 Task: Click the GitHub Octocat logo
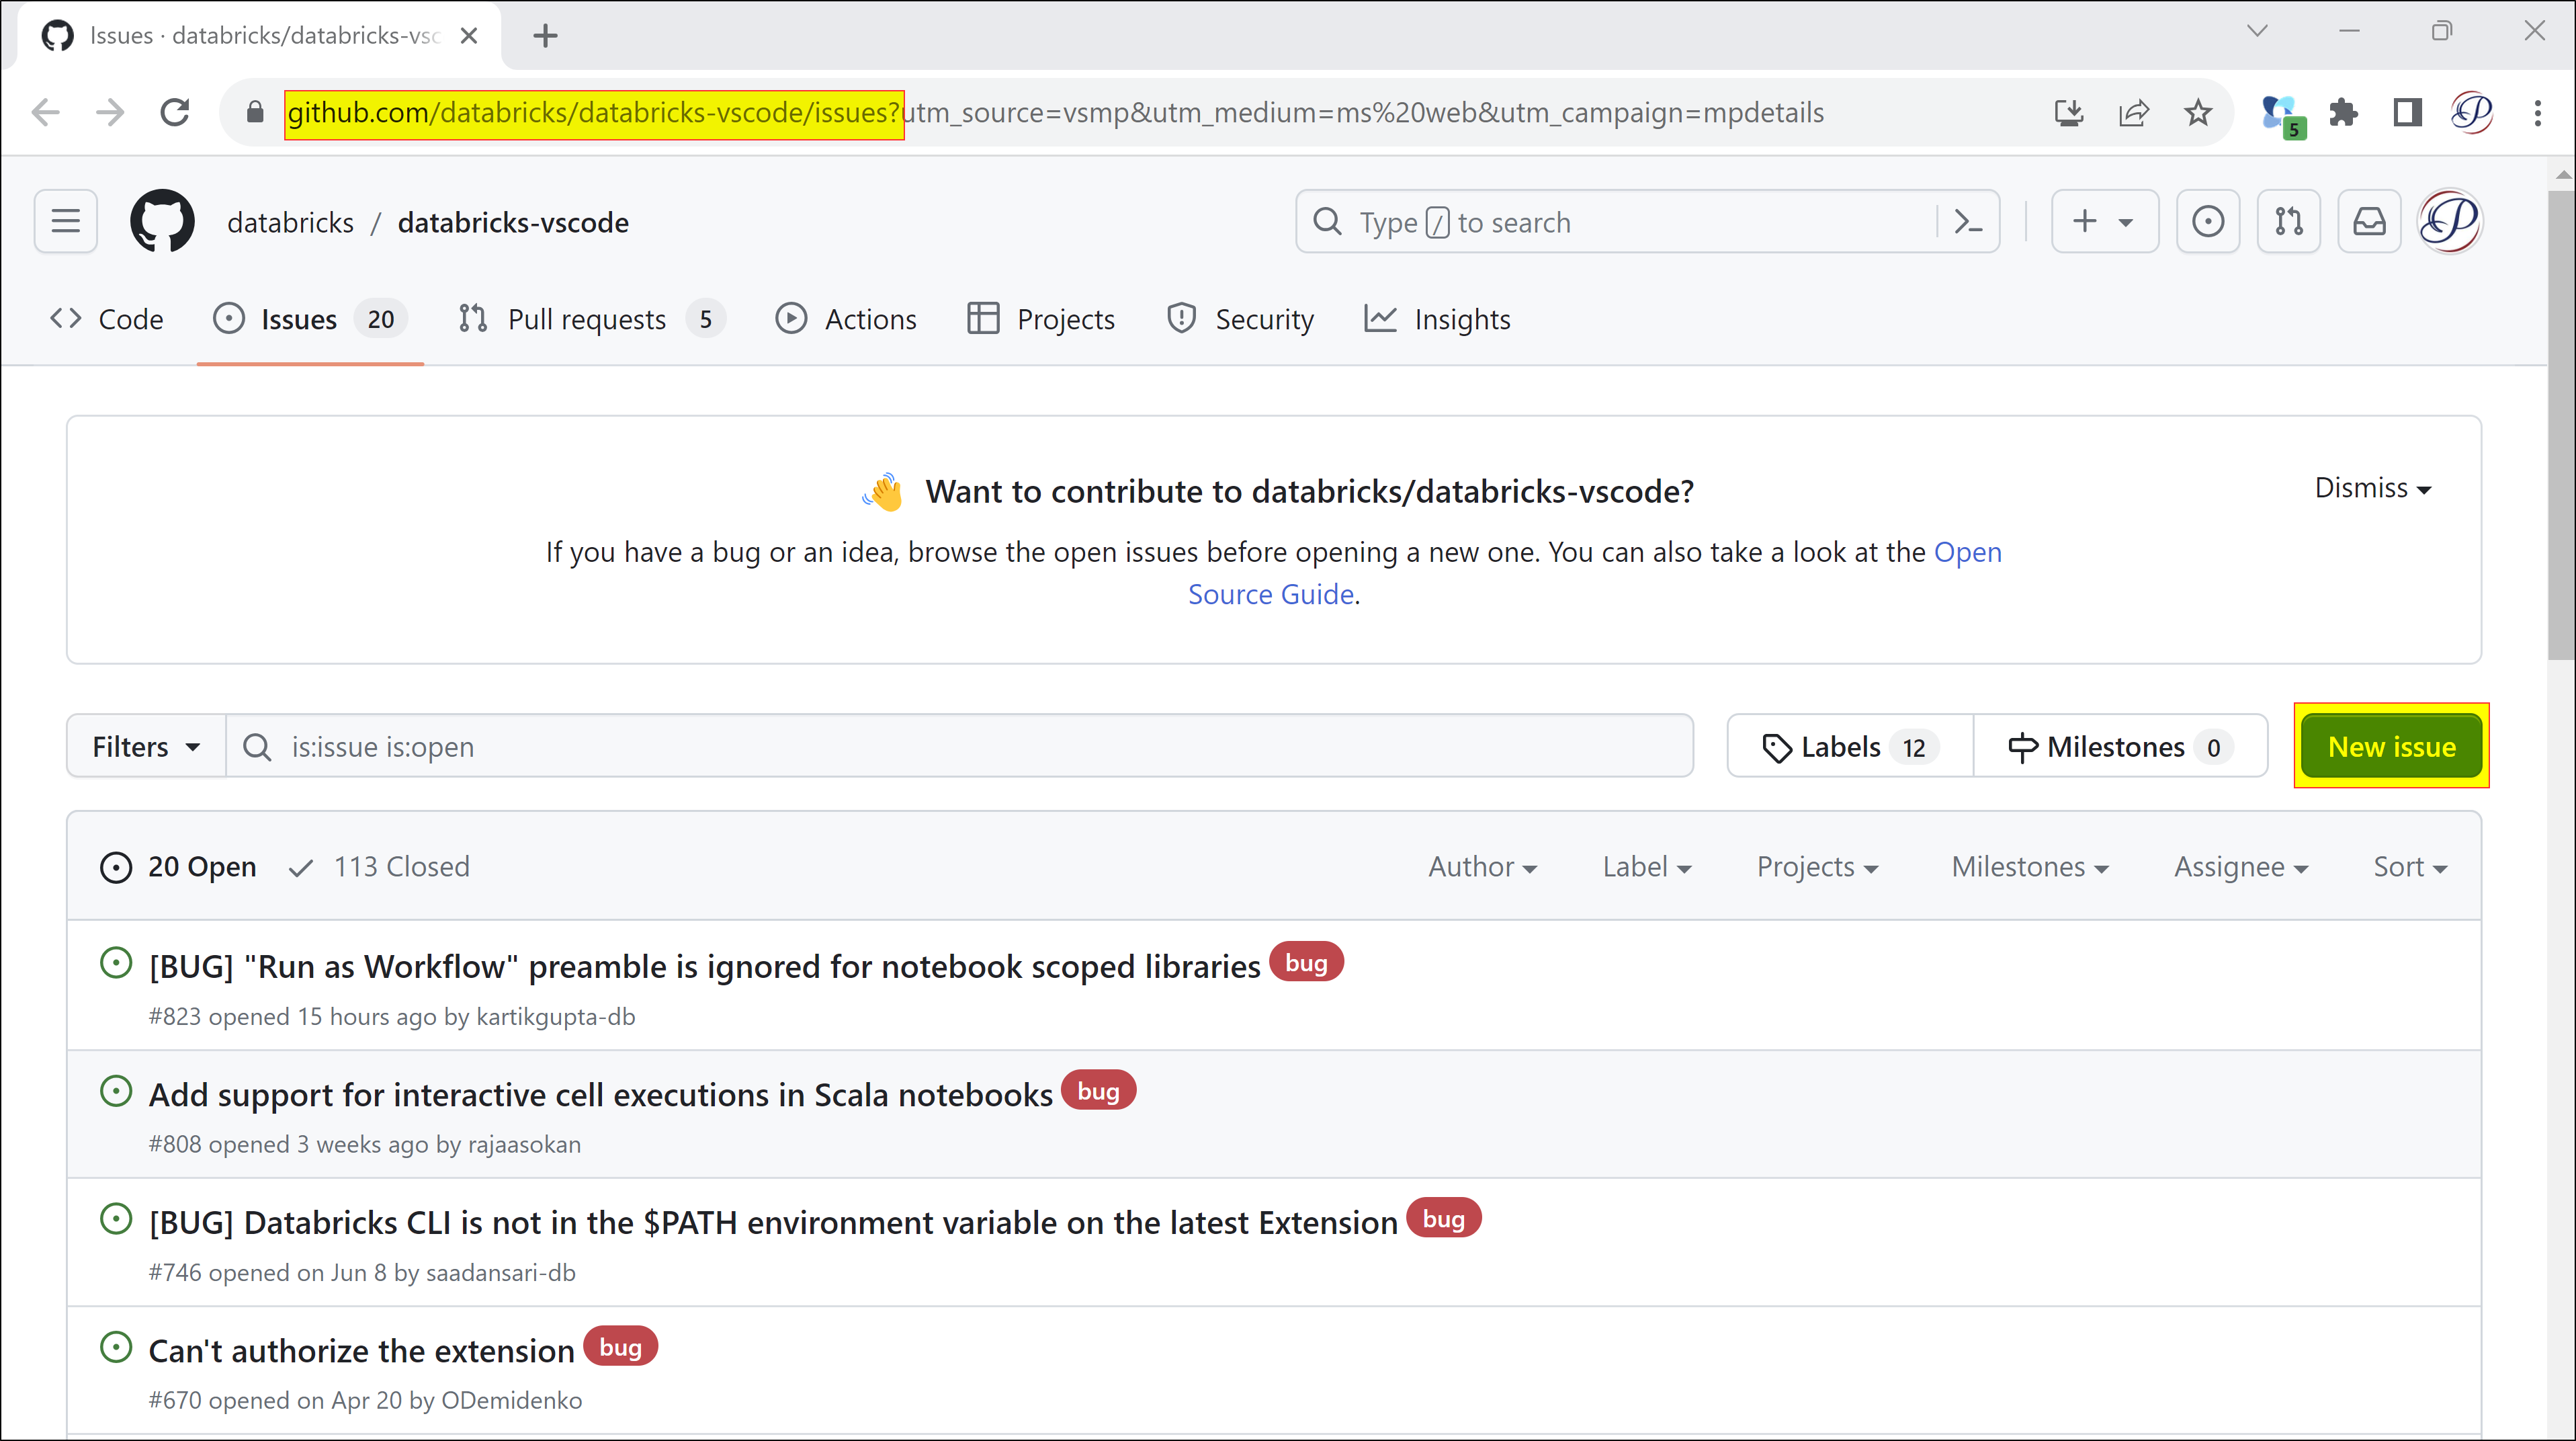click(162, 221)
